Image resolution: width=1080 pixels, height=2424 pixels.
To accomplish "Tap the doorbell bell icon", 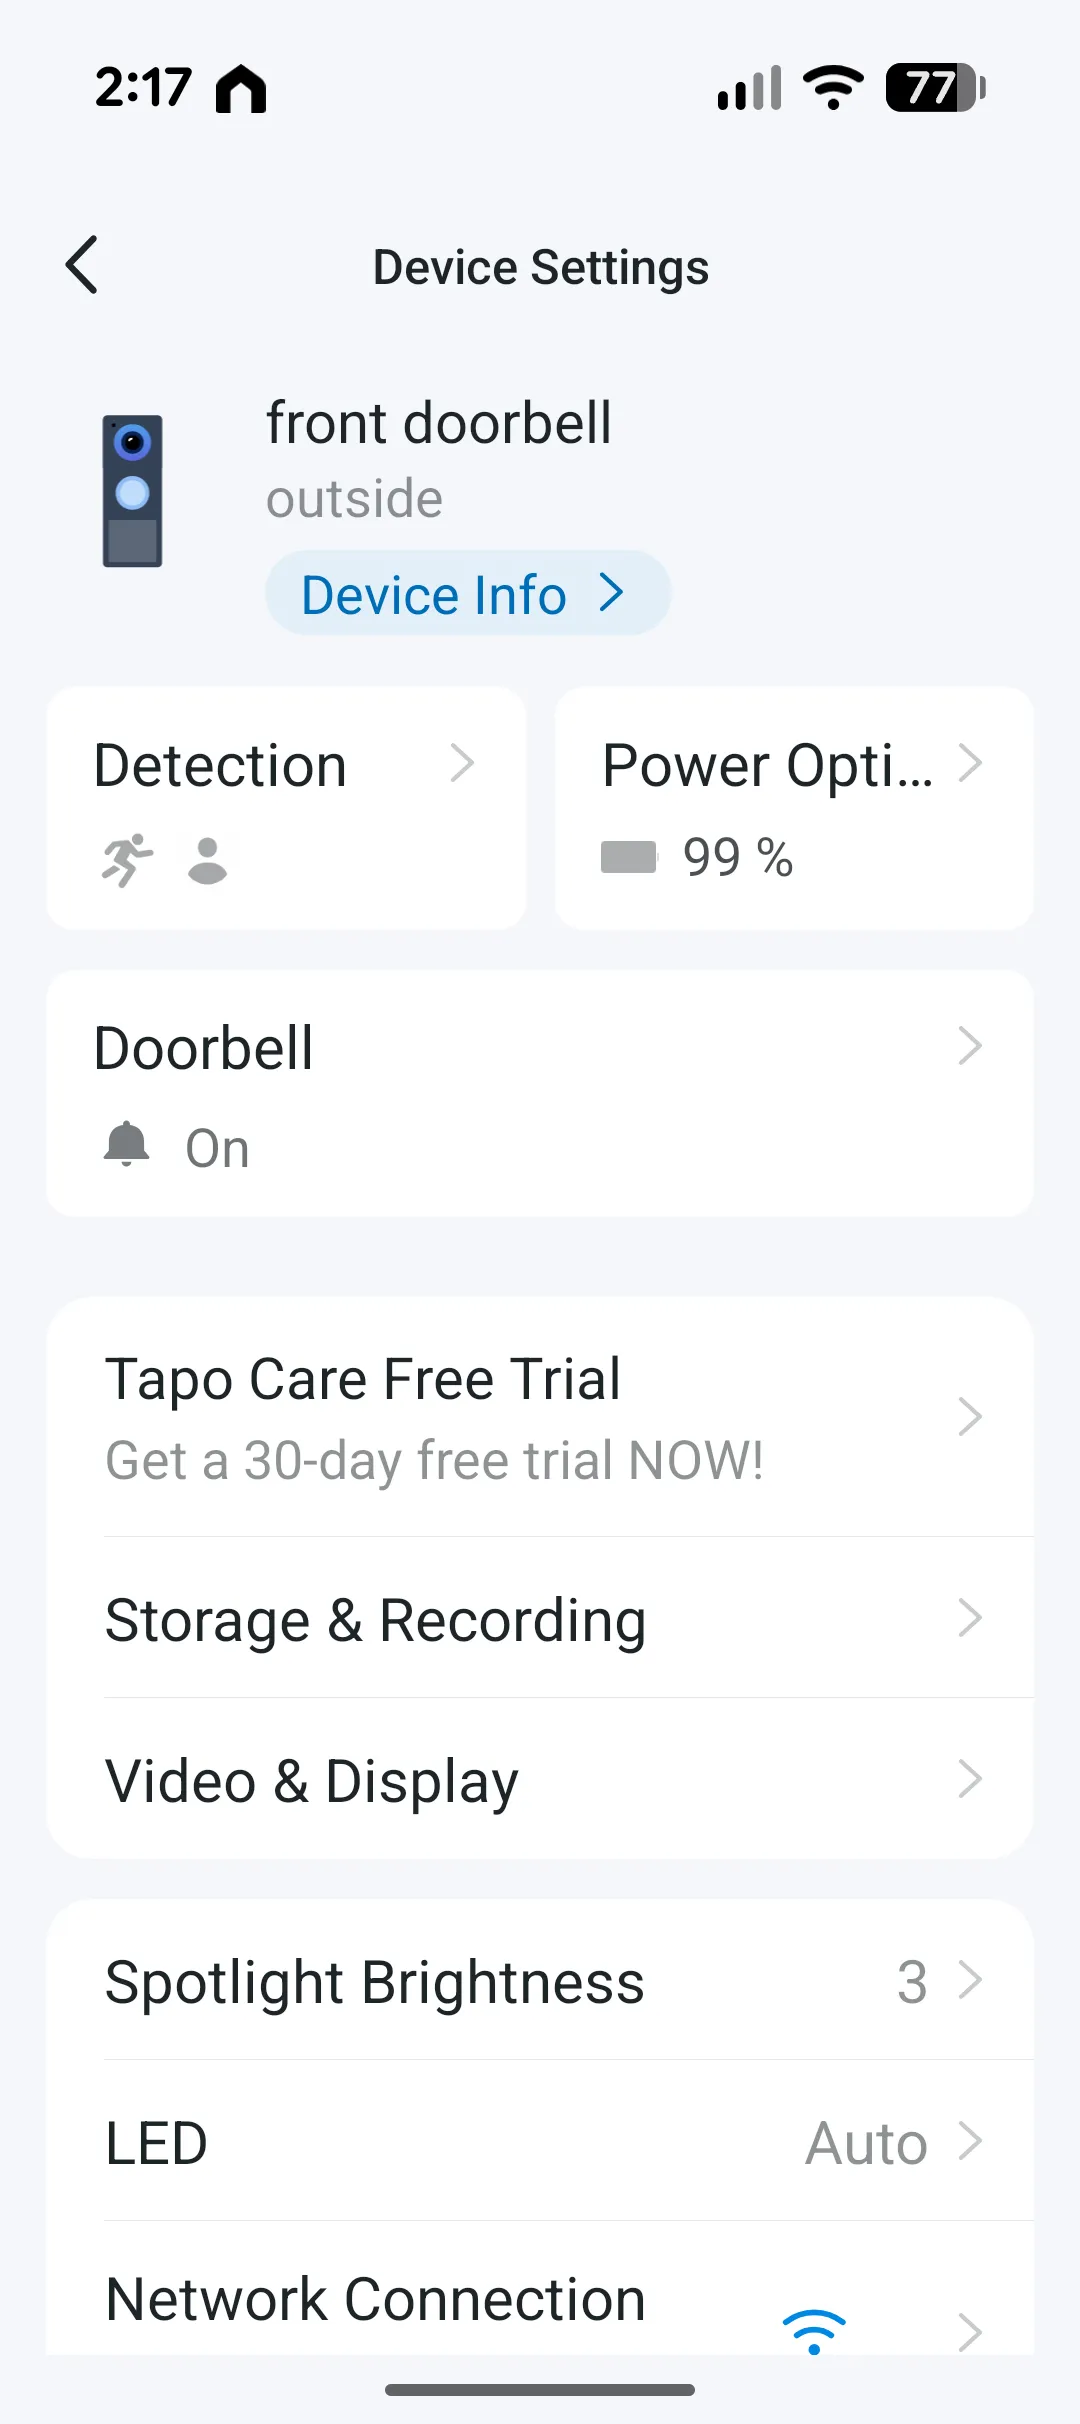I will point(127,1145).
